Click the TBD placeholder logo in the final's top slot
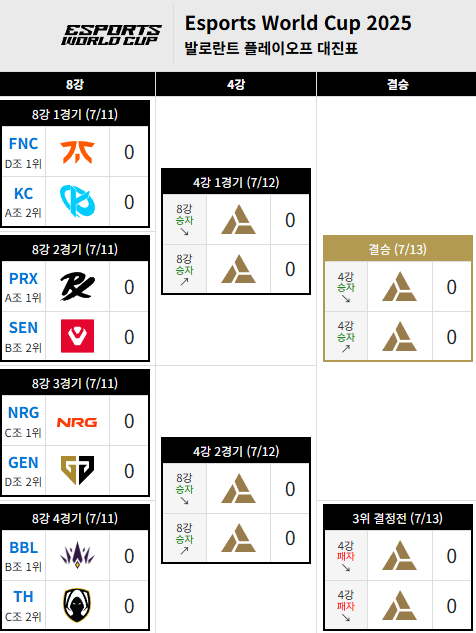Image resolution: width=476 pixels, height=633 pixels. pos(399,287)
